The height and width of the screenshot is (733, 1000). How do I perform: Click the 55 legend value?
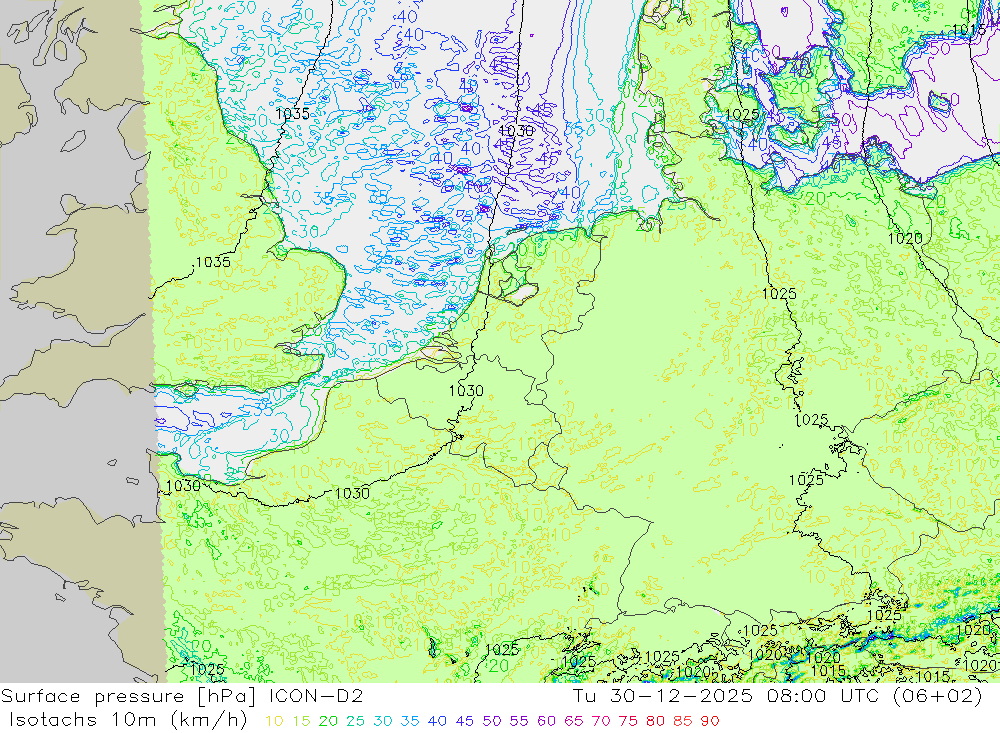[x=518, y=722]
